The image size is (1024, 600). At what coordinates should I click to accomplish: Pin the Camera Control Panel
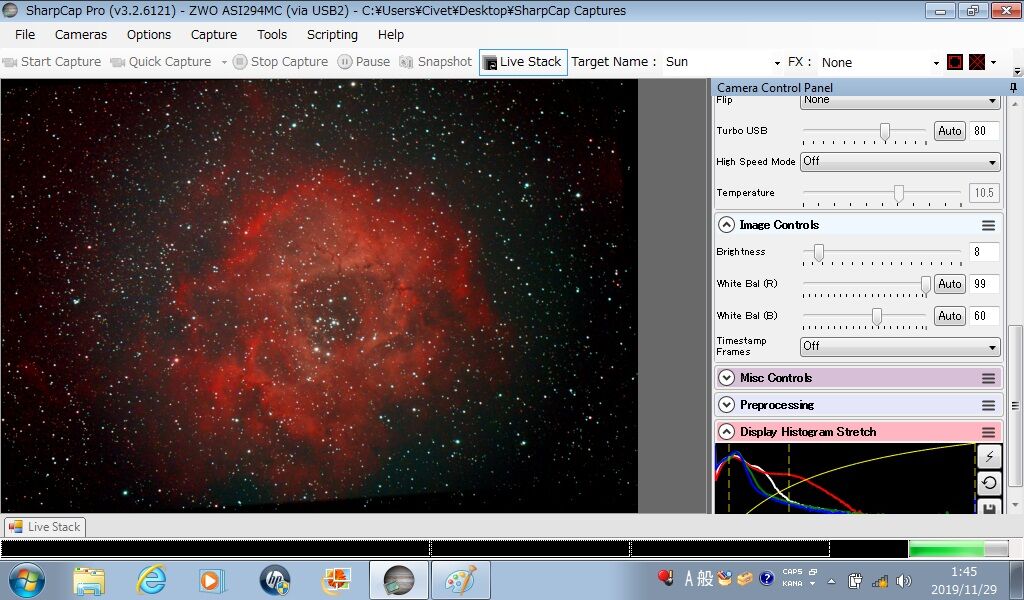click(x=1014, y=87)
